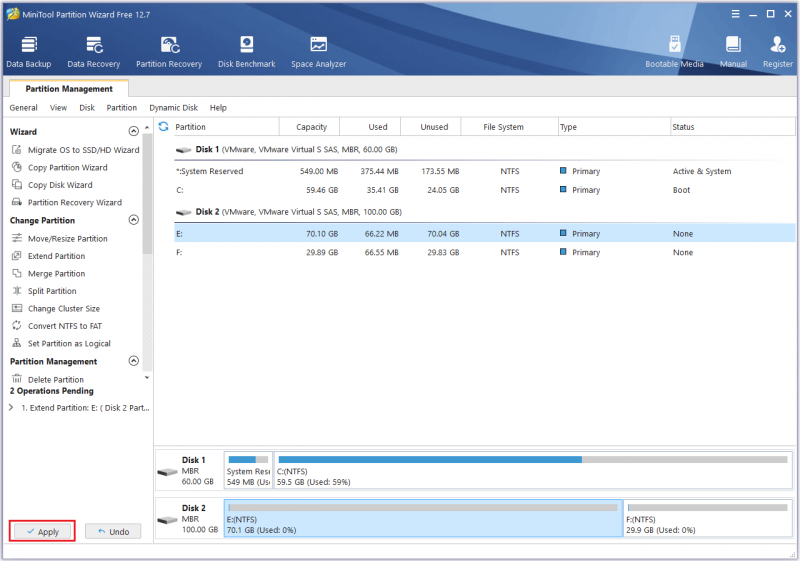This screenshot has height=561, width=800.
Task: Open the Data Backup tool
Action: pyautogui.click(x=29, y=52)
